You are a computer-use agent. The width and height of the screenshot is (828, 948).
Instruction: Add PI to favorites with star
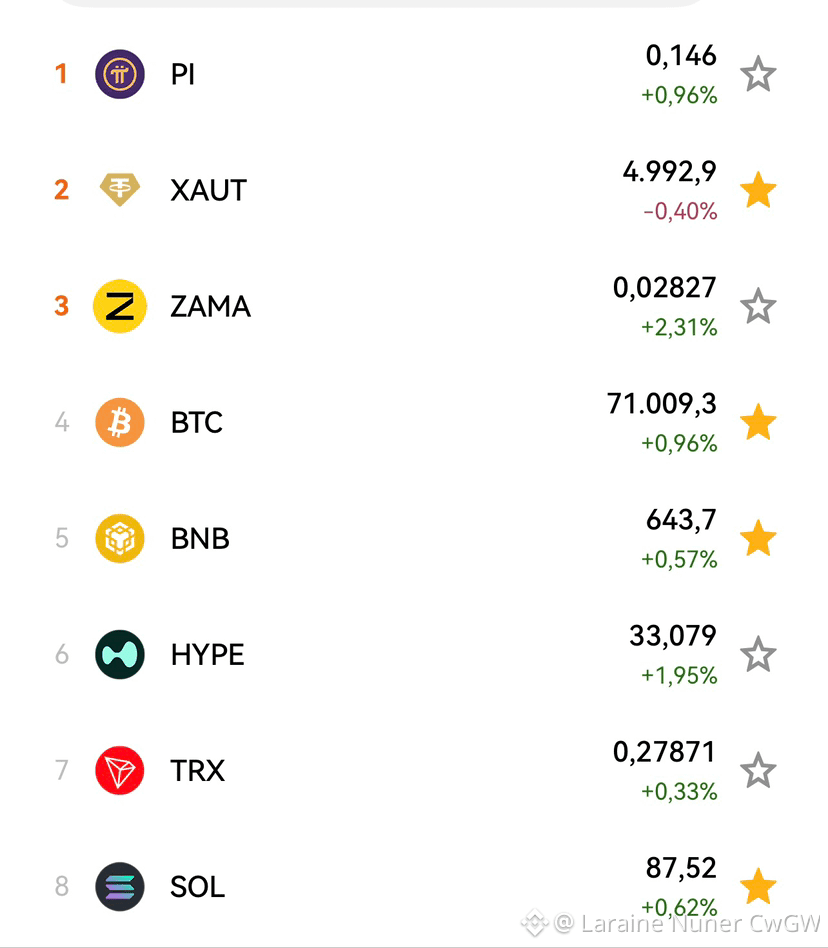pyautogui.click(x=758, y=74)
